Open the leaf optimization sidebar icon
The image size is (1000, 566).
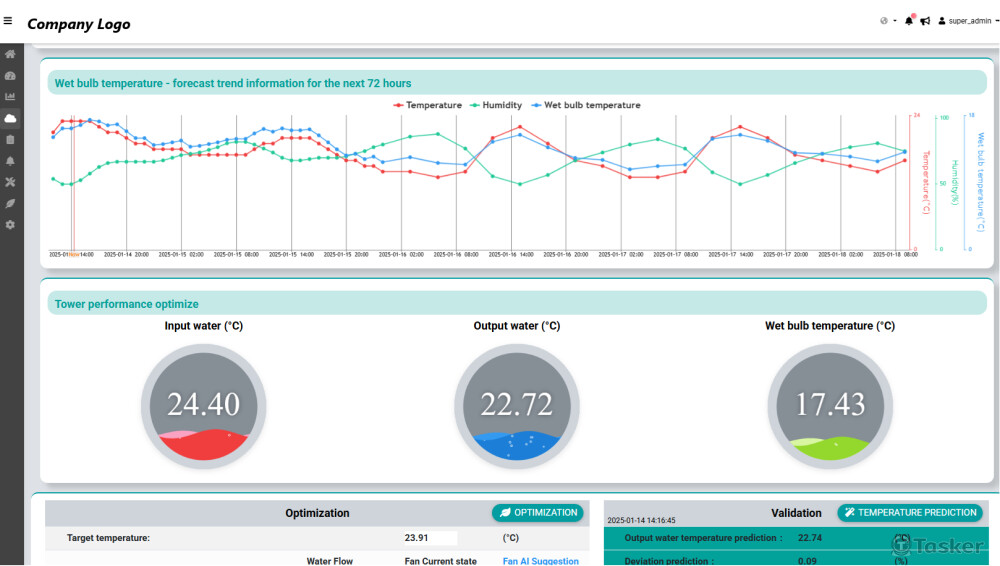[x=11, y=203]
